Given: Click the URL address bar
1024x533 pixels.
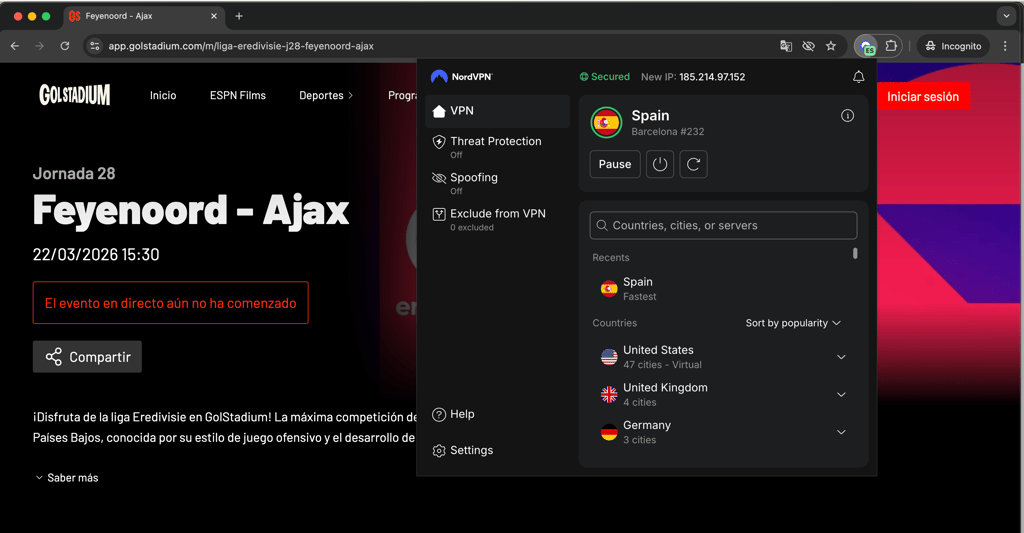Looking at the screenshot, I should point(431,46).
